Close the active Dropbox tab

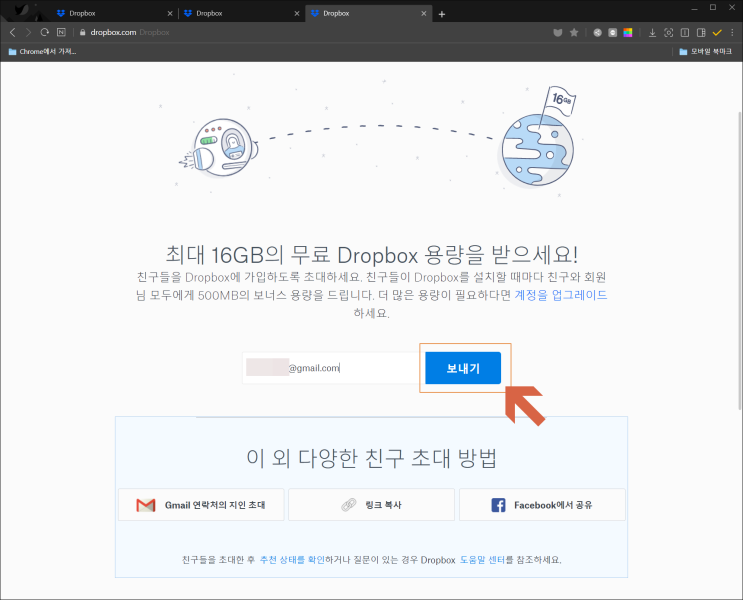pos(424,13)
